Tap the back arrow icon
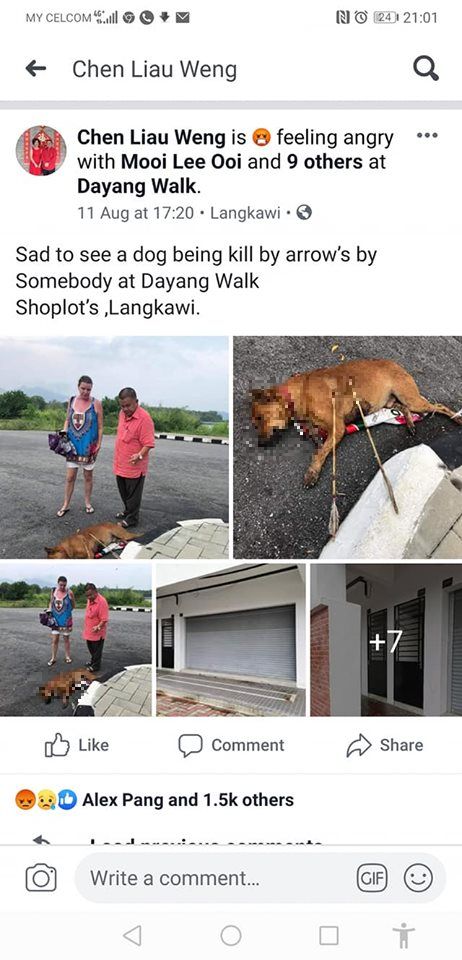Image resolution: width=462 pixels, height=960 pixels. (x=36, y=69)
